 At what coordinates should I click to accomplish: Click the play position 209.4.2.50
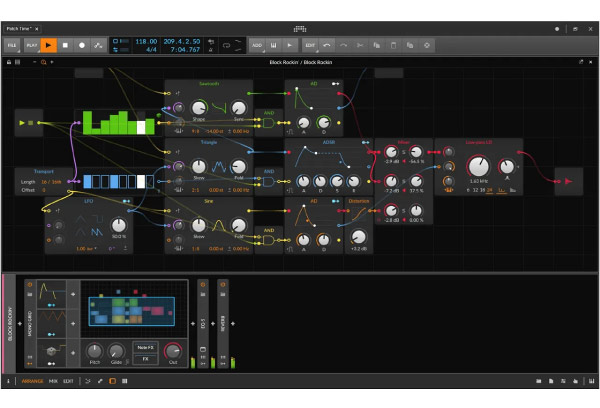(x=182, y=41)
